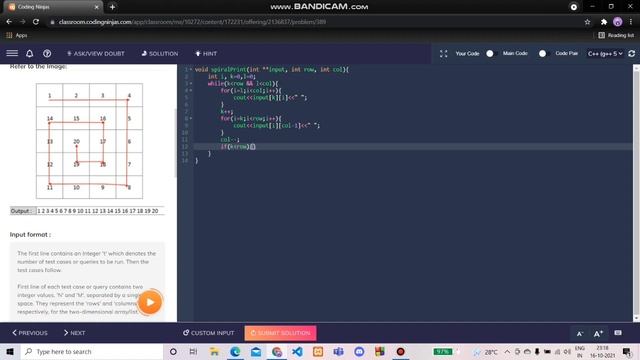The width and height of the screenshot is (640, 360).
Task: Collapse the while loop fold on line 3
Action: click(x=191, y=83)
